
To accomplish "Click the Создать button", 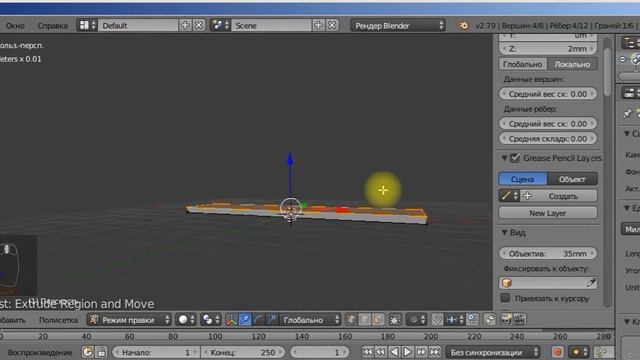I will click(559, 196).
